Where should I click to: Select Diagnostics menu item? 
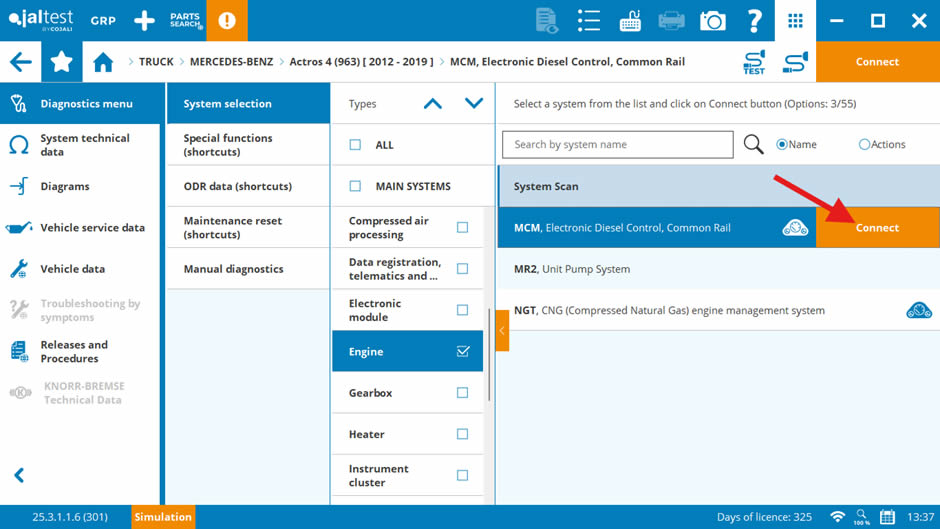click(x=81, y=104)
